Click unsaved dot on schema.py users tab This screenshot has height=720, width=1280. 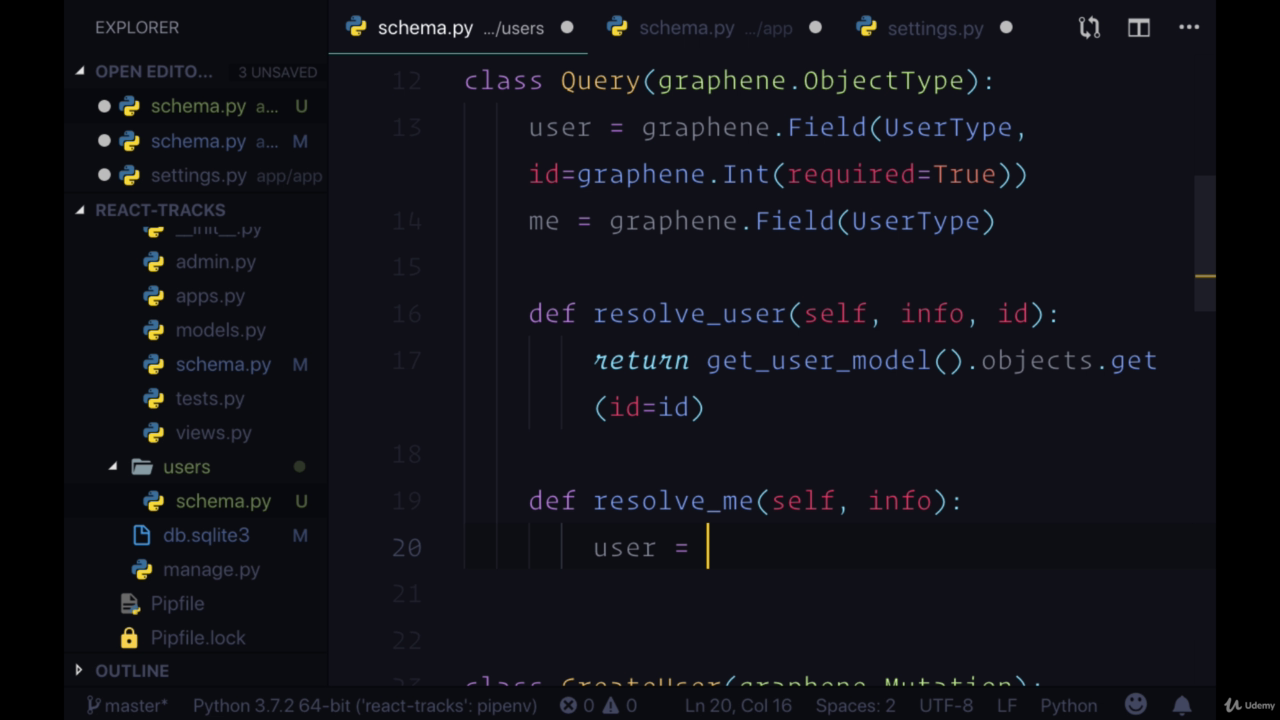click(567, 28)
